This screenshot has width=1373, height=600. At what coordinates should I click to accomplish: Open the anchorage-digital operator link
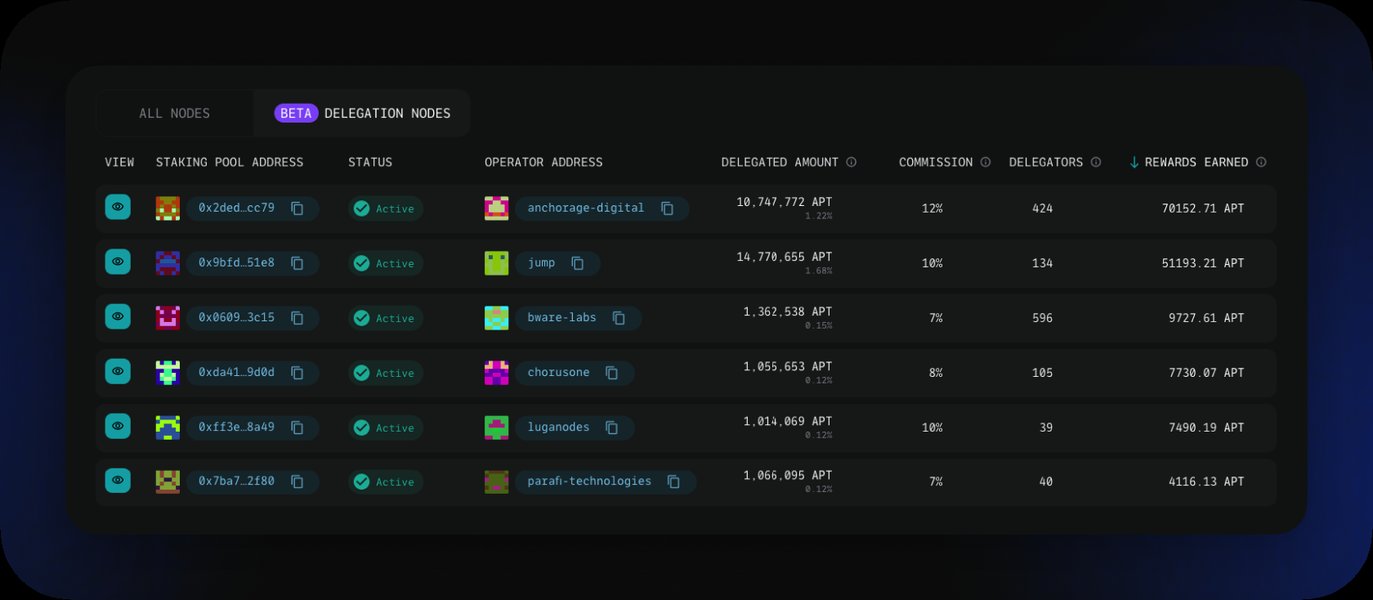(x=586, y=208)
